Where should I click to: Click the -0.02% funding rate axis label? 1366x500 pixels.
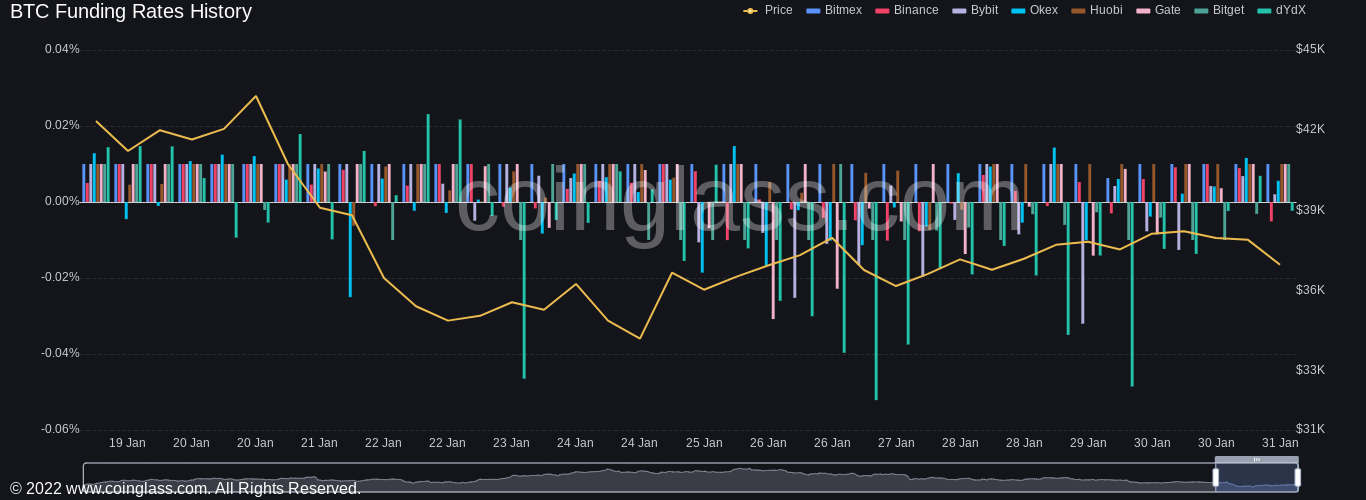click(60, 277)
